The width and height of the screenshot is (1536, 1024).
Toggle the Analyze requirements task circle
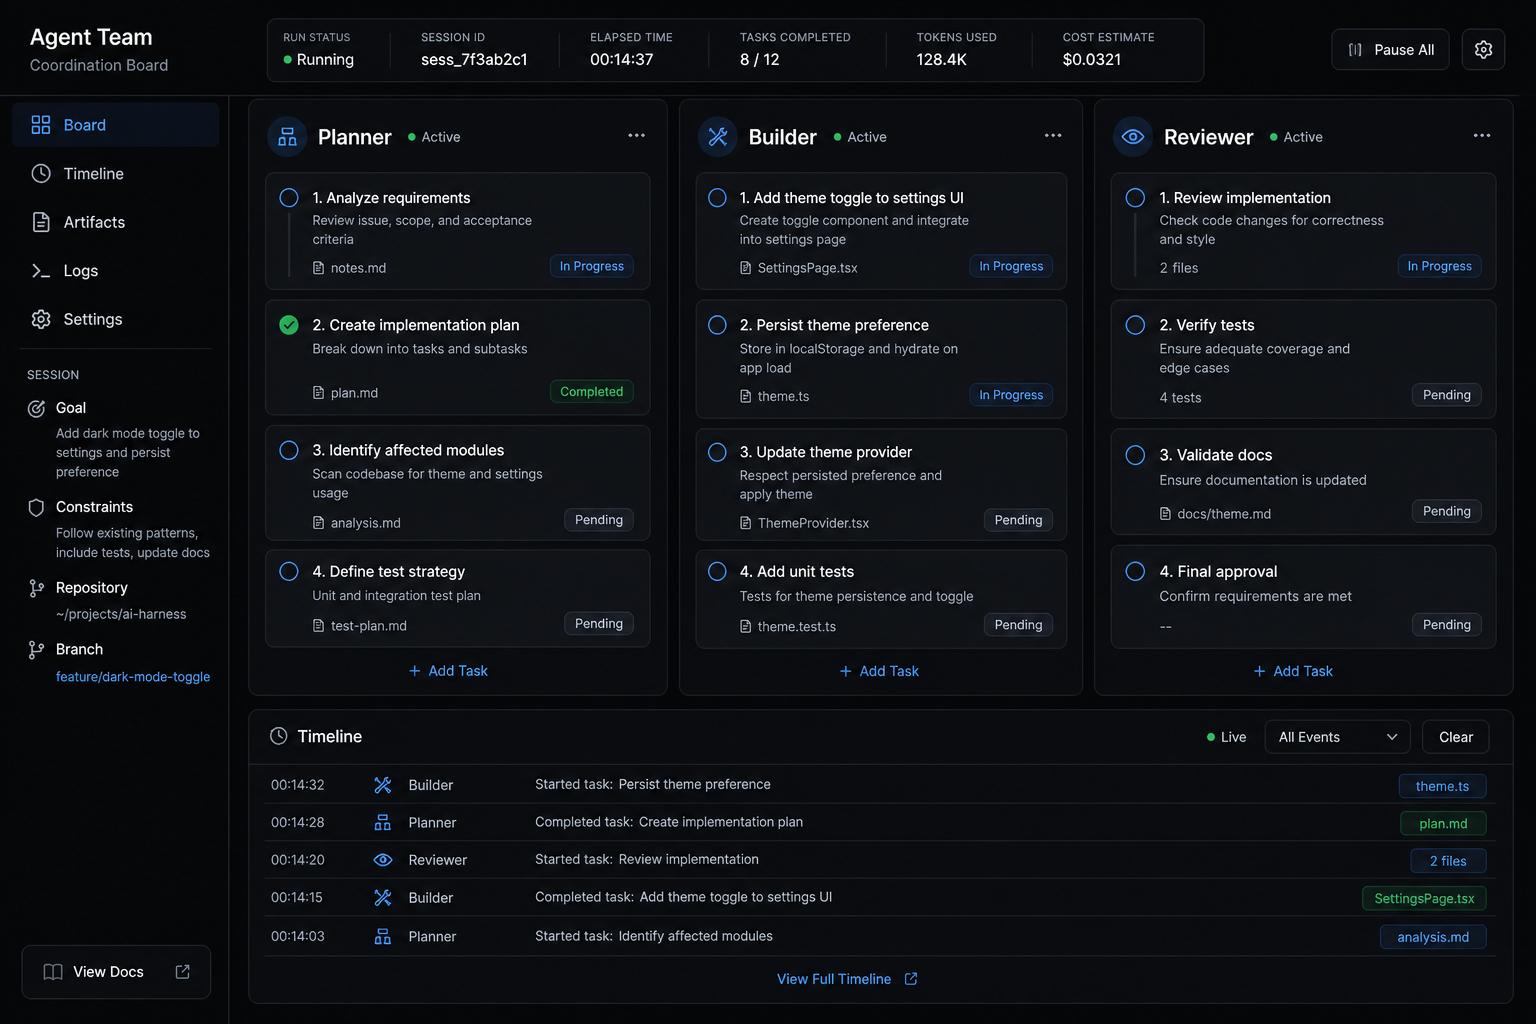tap(289, 198)
